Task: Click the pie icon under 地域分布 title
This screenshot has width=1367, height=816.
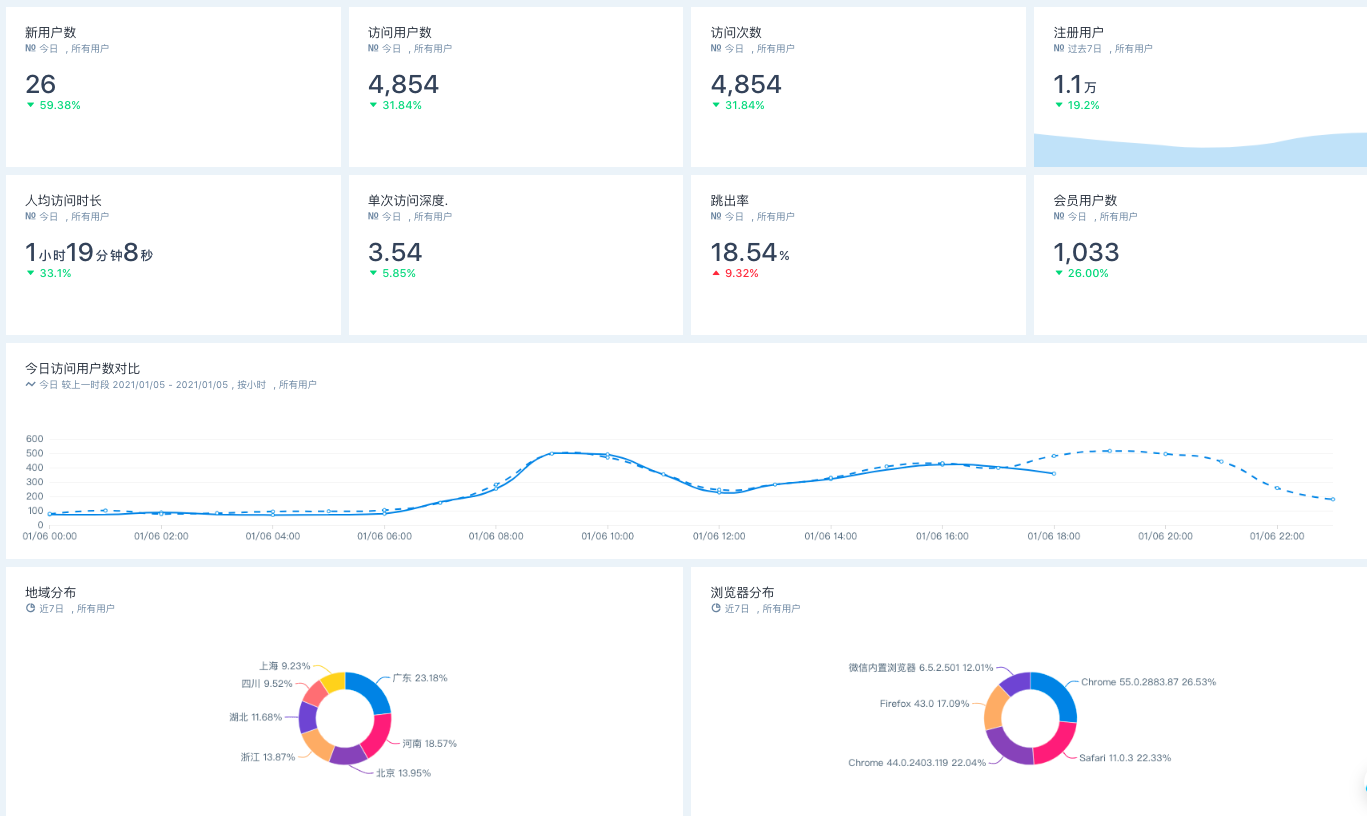Action: pyautogui.click(x=30, y=608)
